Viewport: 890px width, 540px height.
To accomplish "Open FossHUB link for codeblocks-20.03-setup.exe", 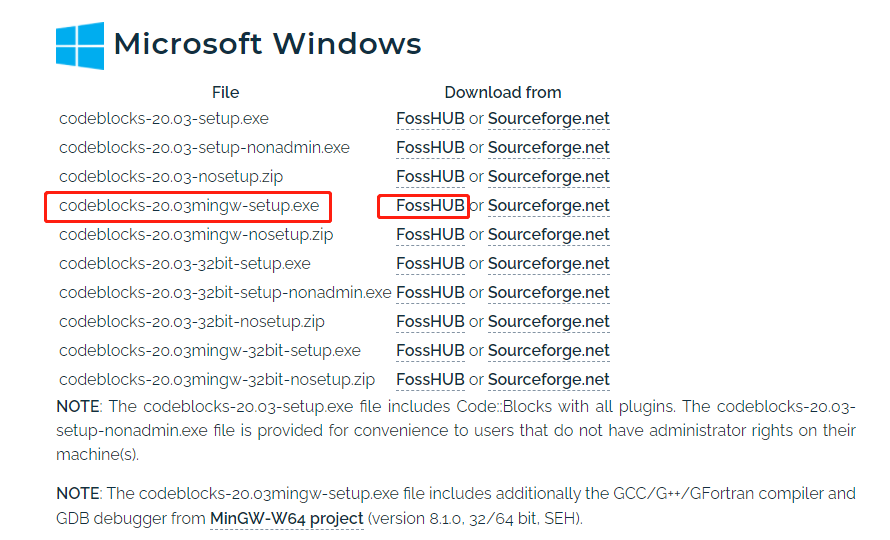I will pyautogui.click(x=430, y=119).
